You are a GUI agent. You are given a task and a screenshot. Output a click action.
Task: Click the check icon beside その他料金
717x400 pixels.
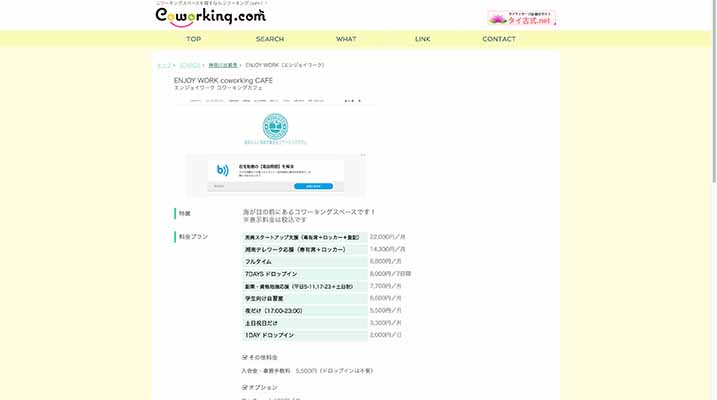[245, 357]
